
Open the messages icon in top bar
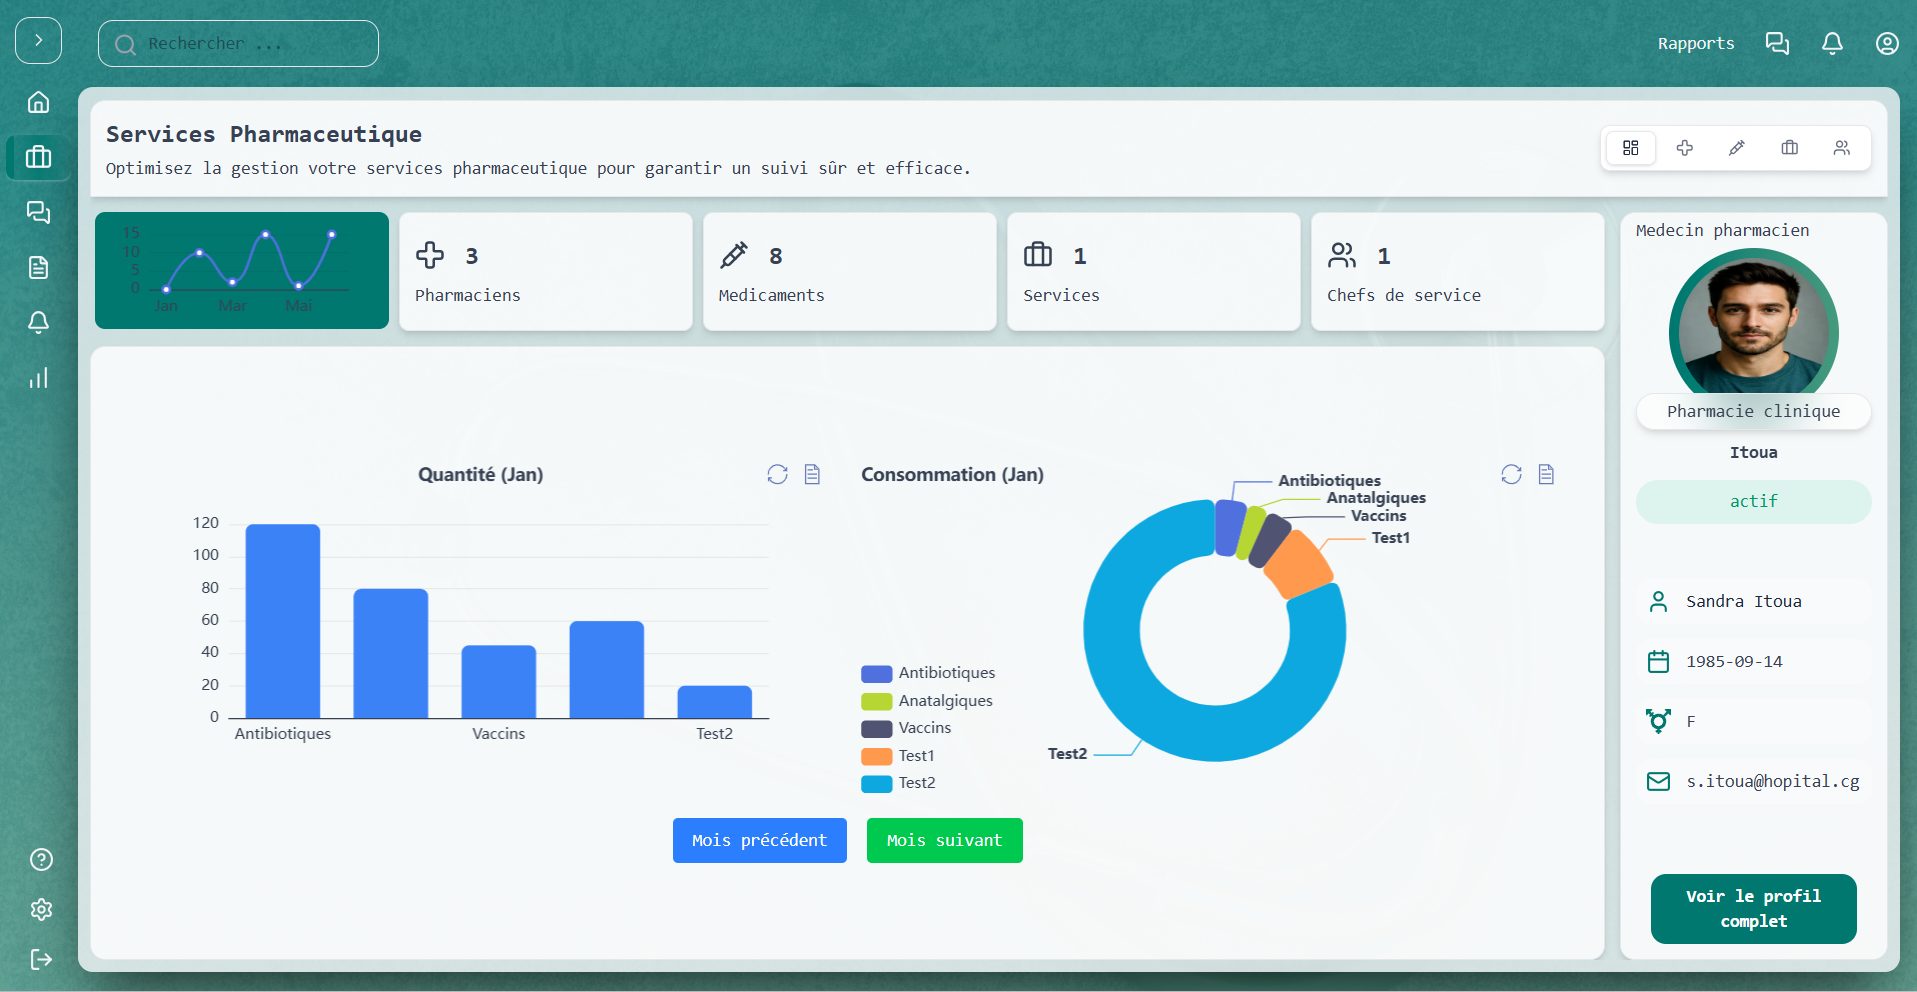1777,44
